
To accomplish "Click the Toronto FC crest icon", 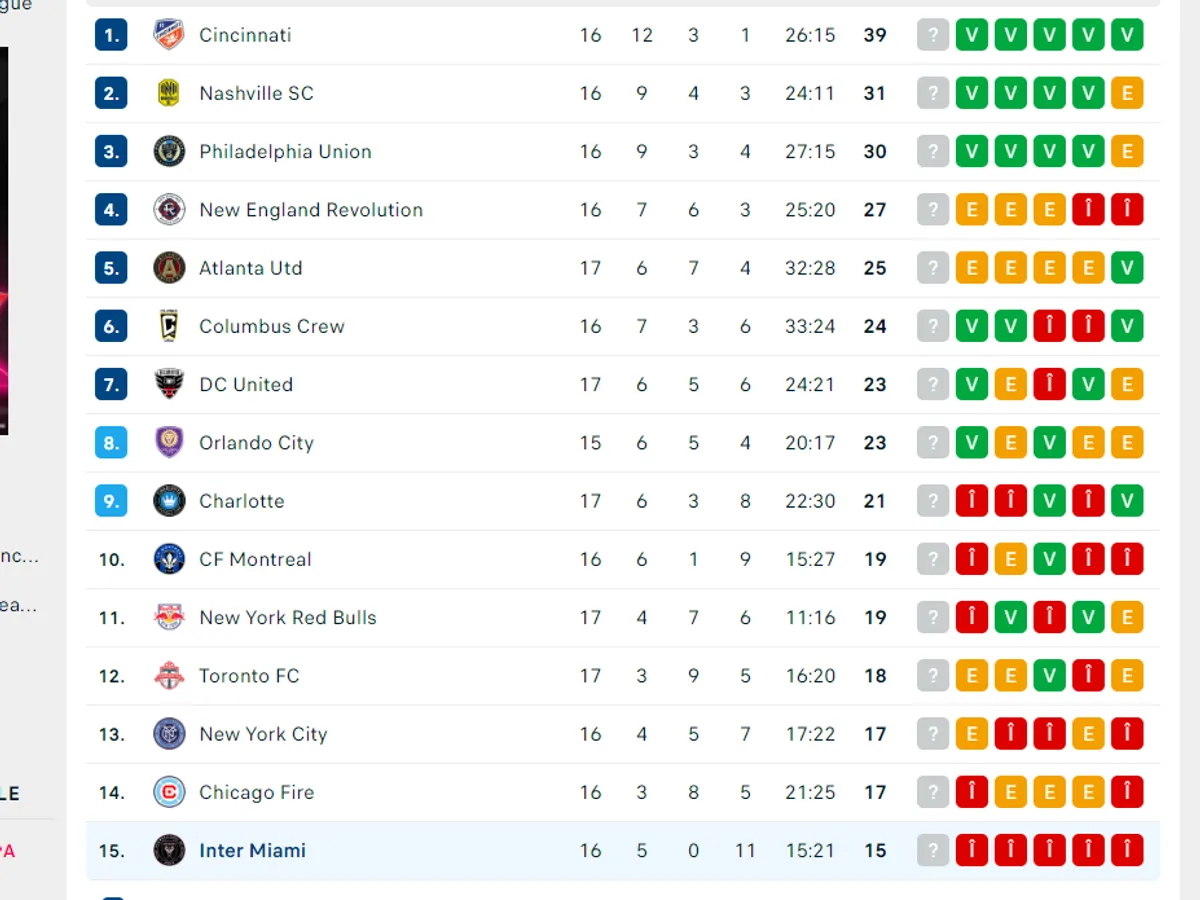I will (x=169, y=676).
